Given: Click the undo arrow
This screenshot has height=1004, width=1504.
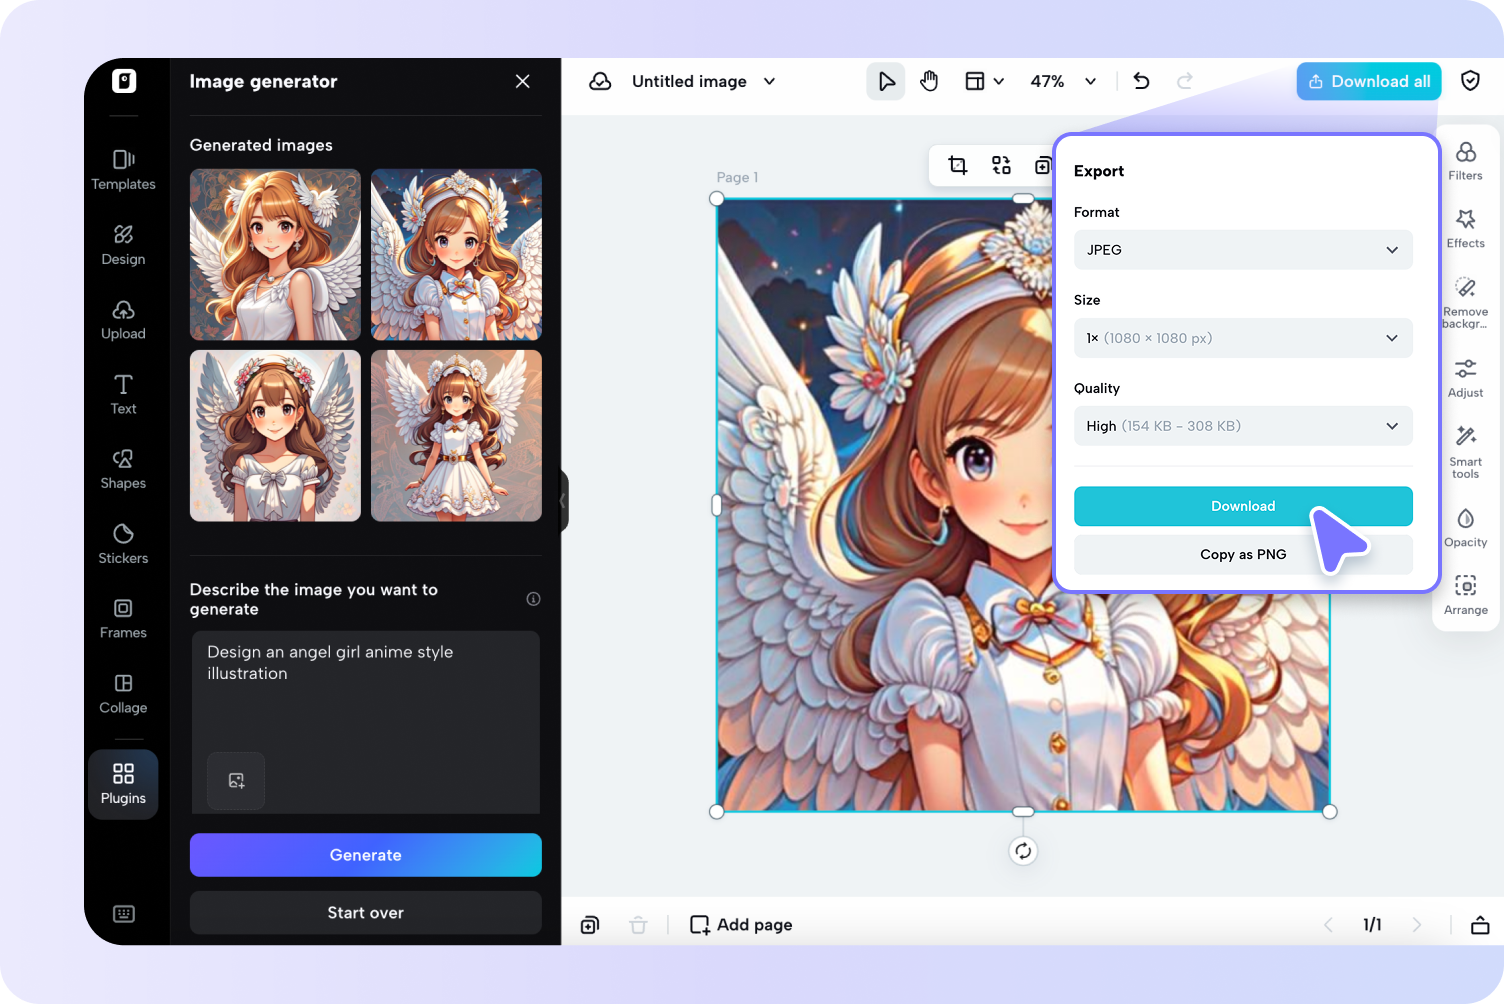Looking at the screenshot, I should pos(1141,81).
